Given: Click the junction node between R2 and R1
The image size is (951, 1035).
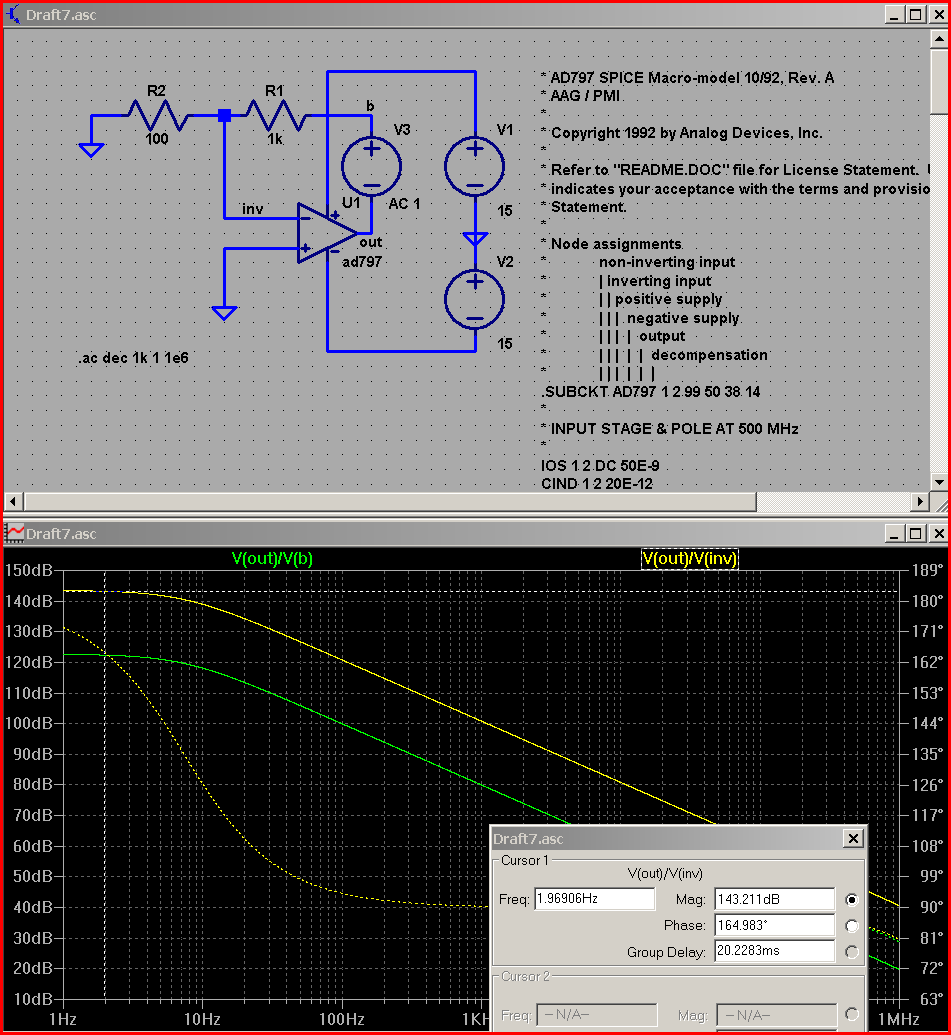Looking at the screenshot, I should click(x=224, y=116).
